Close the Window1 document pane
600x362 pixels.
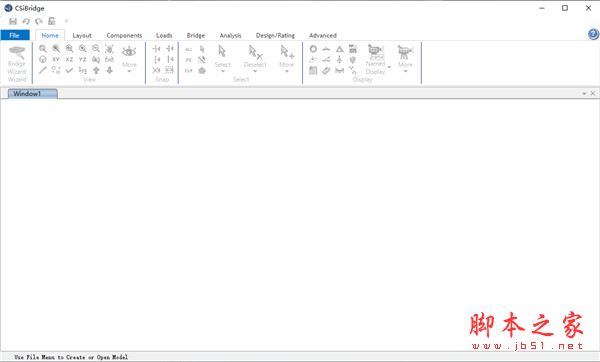click(x=593, y=93)
